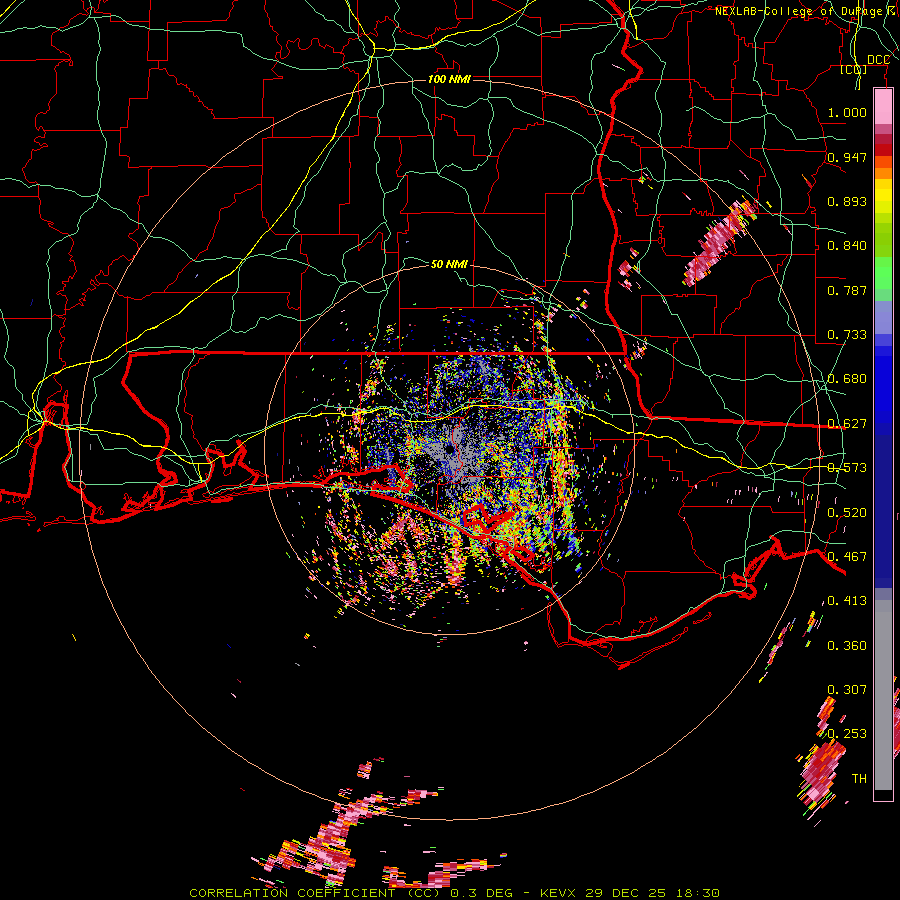Select the 0.307 legend value
Image resolution: width=900 pixels, height=900 pixels.
847,690
